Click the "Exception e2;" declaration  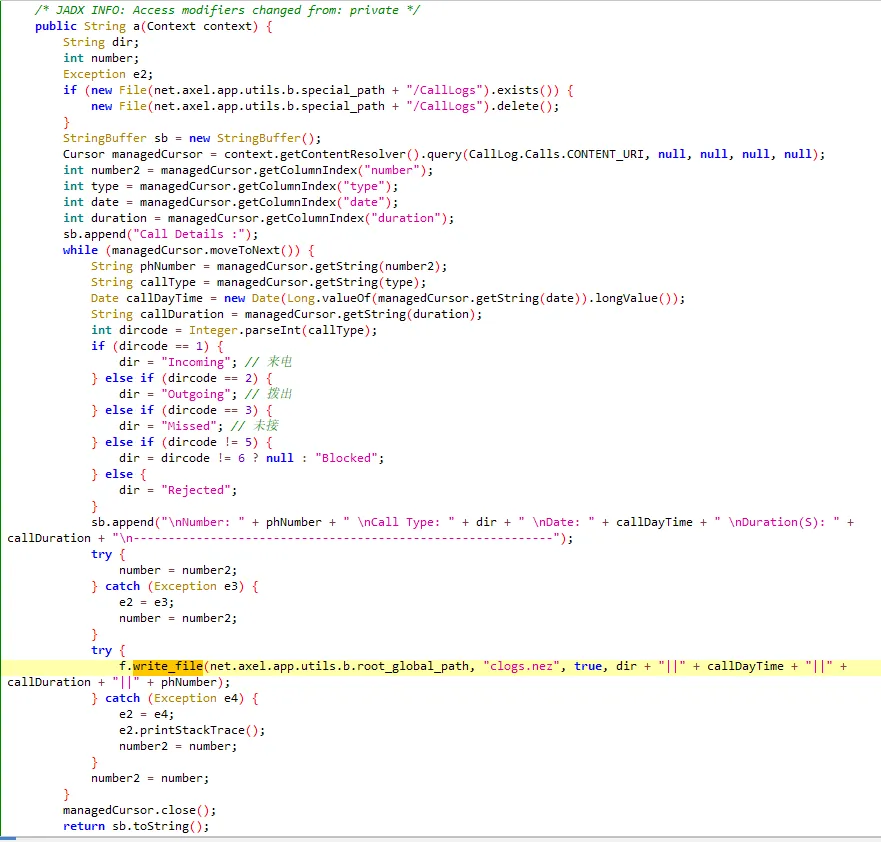pyautogui.click(x=108, y=74)
